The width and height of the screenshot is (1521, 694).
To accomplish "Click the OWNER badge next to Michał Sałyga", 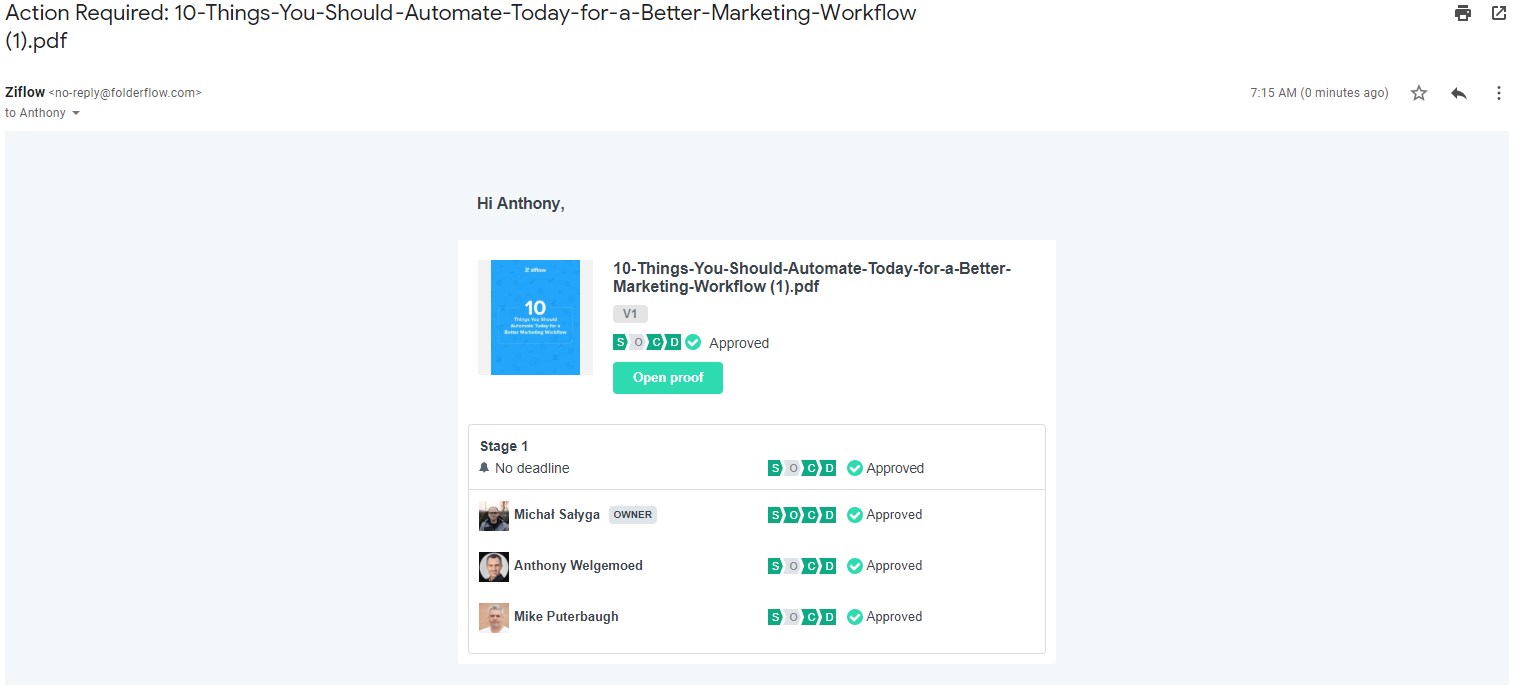I will point(632,515).
